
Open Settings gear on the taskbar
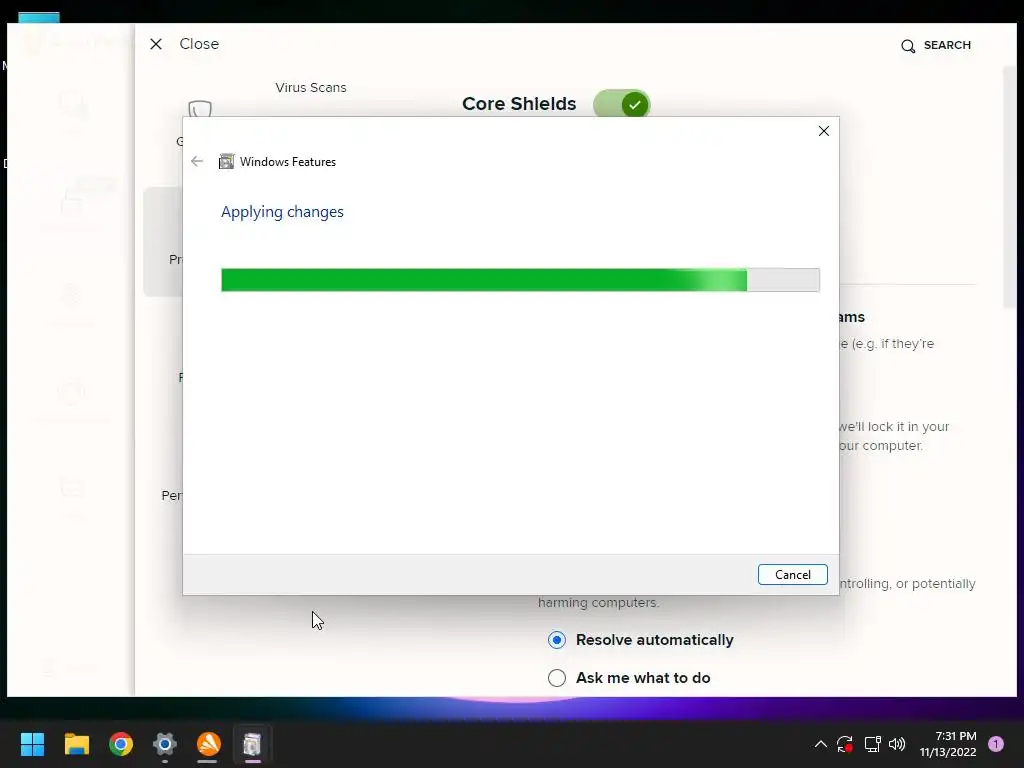165,744
